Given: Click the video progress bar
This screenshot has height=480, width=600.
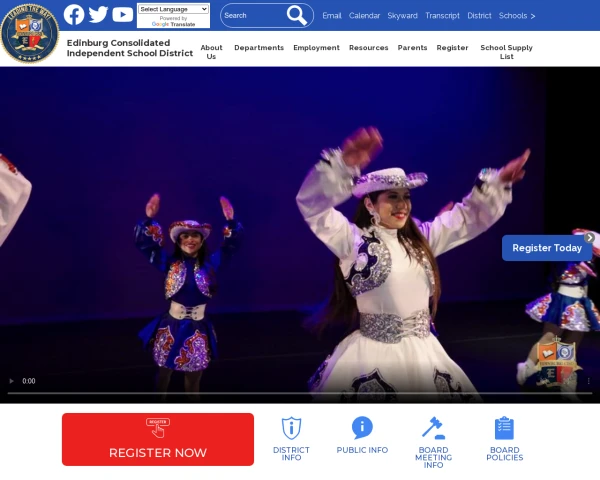Looking at the screenshot, I should [300, 393].
